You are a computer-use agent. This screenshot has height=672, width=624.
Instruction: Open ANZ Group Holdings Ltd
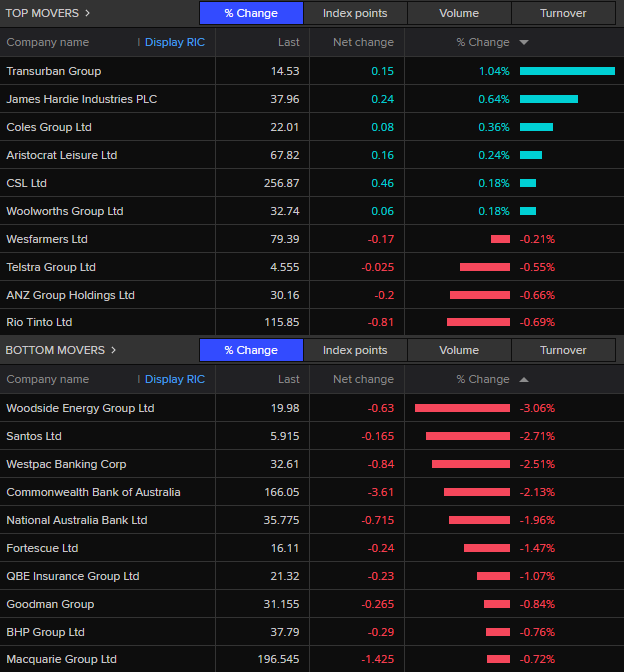click(70, 295)
